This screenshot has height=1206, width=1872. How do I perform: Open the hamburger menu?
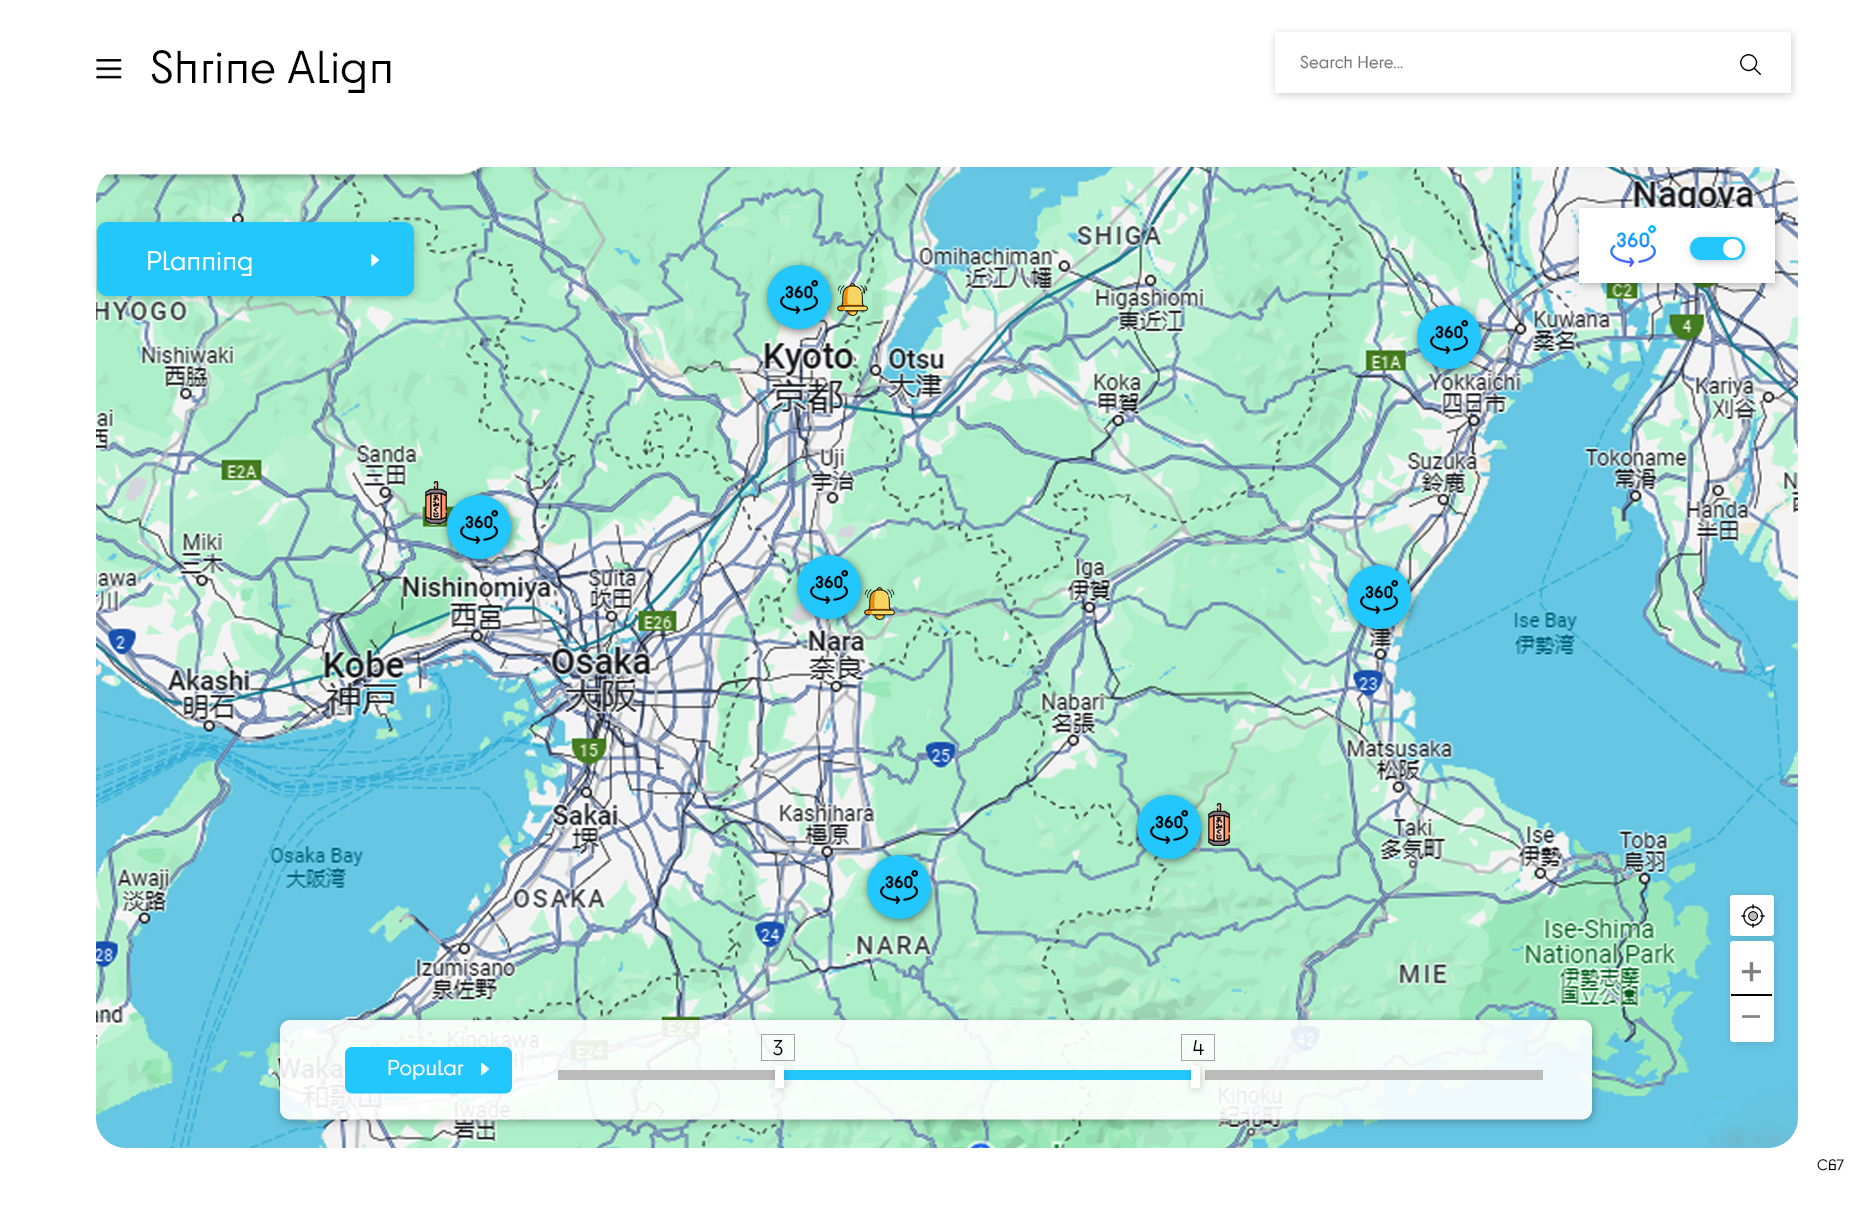109,68
